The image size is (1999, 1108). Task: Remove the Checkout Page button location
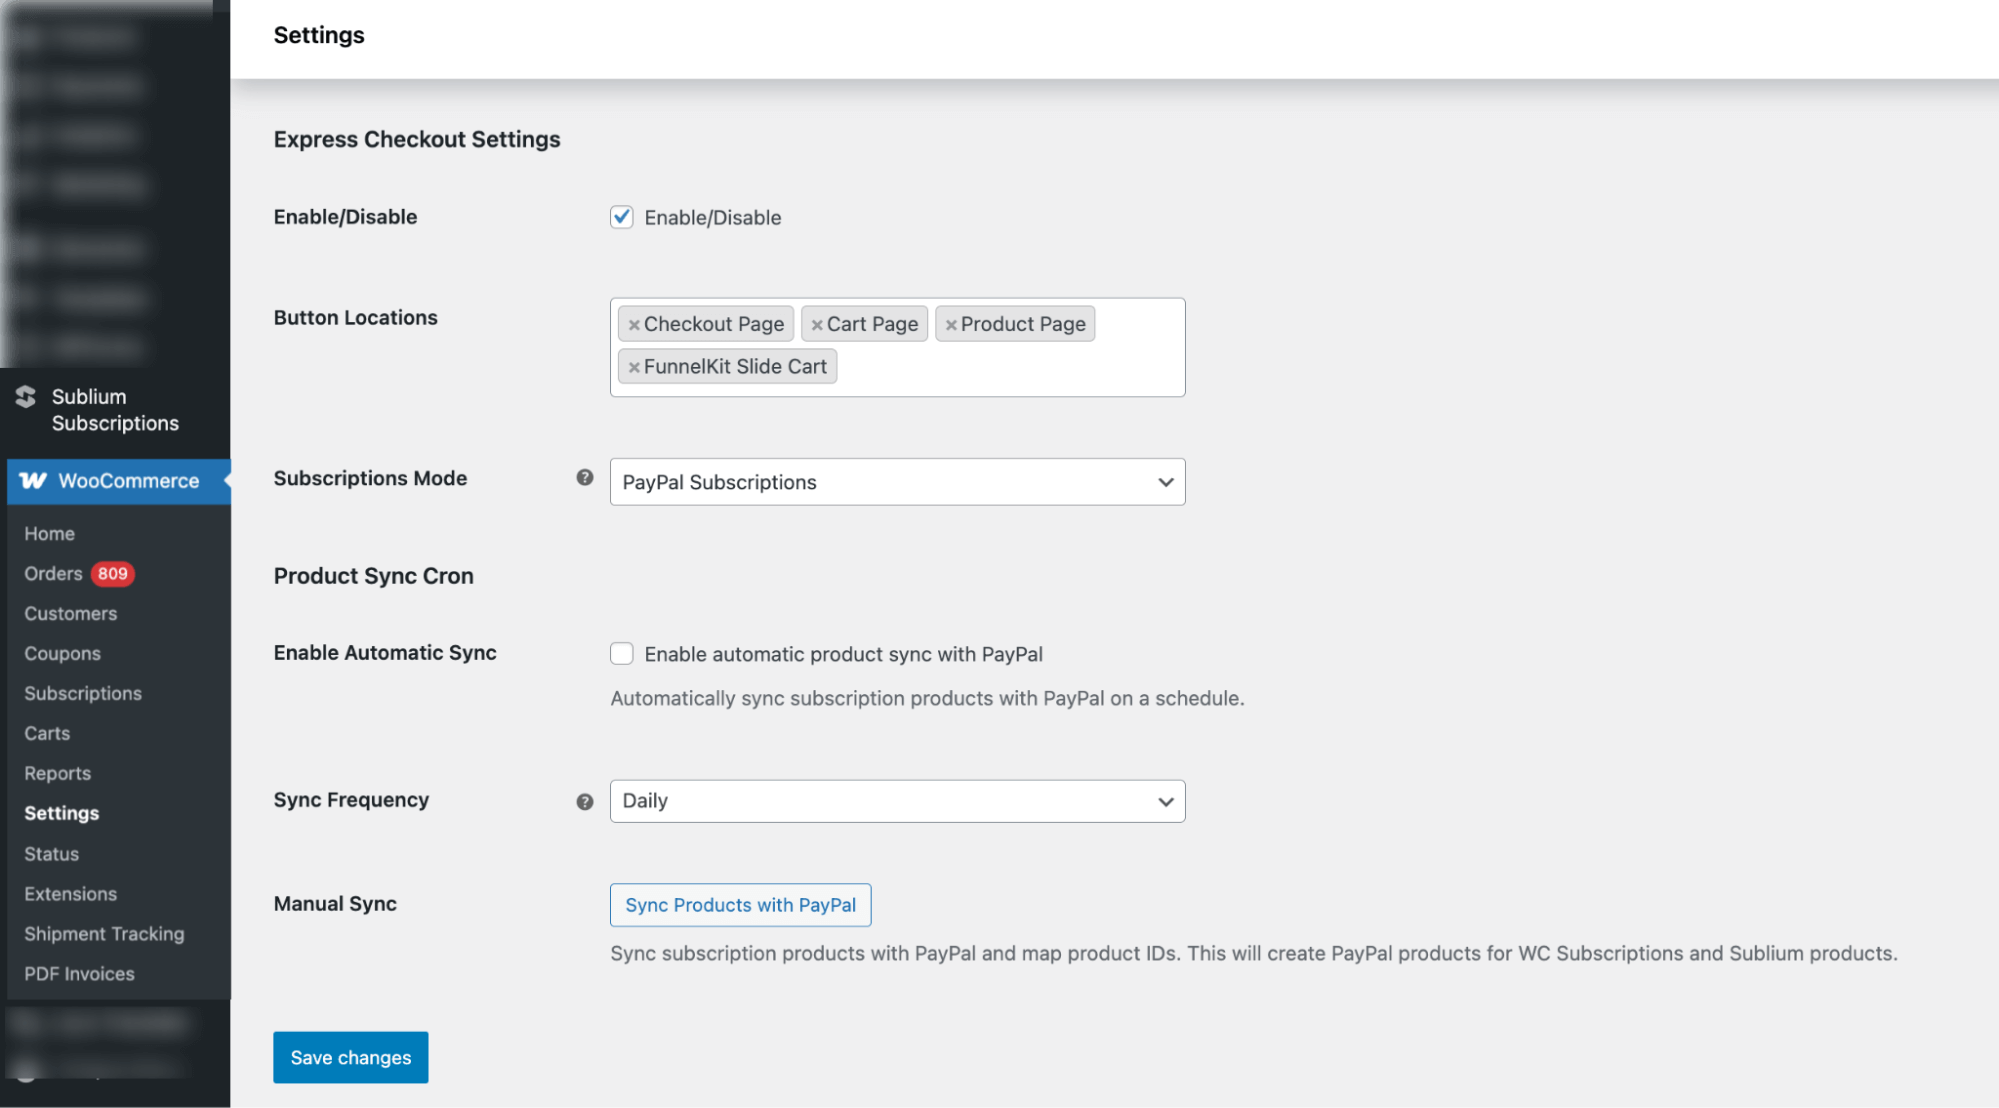coord(633,324)
